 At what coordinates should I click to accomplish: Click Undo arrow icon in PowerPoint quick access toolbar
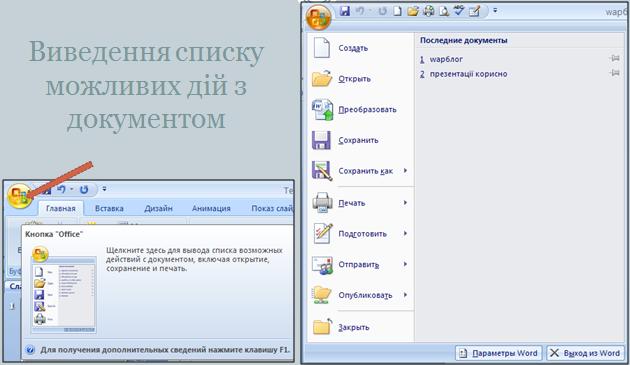tap(61, 189)
